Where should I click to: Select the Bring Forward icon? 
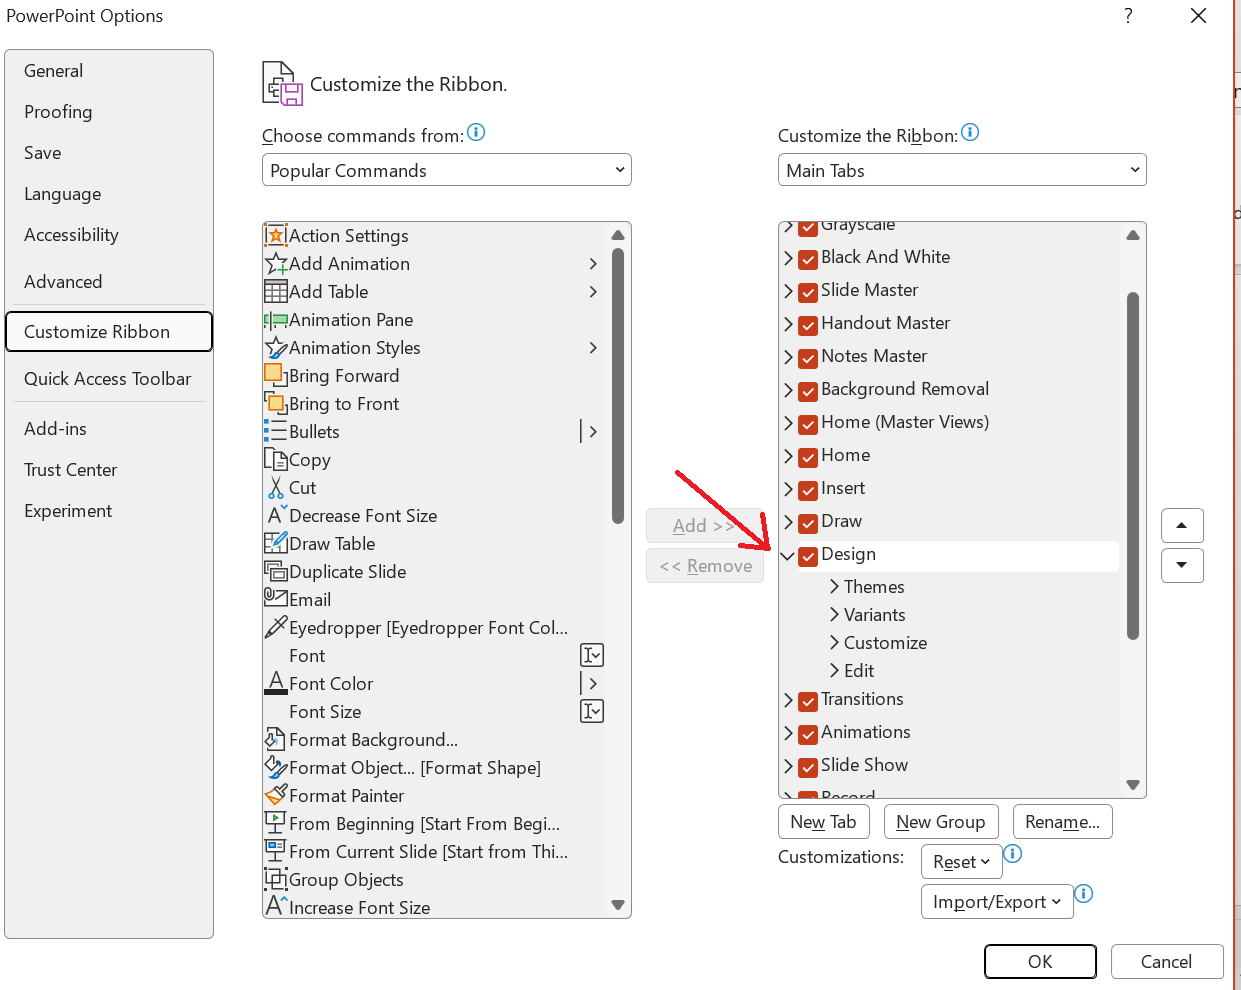275,375
